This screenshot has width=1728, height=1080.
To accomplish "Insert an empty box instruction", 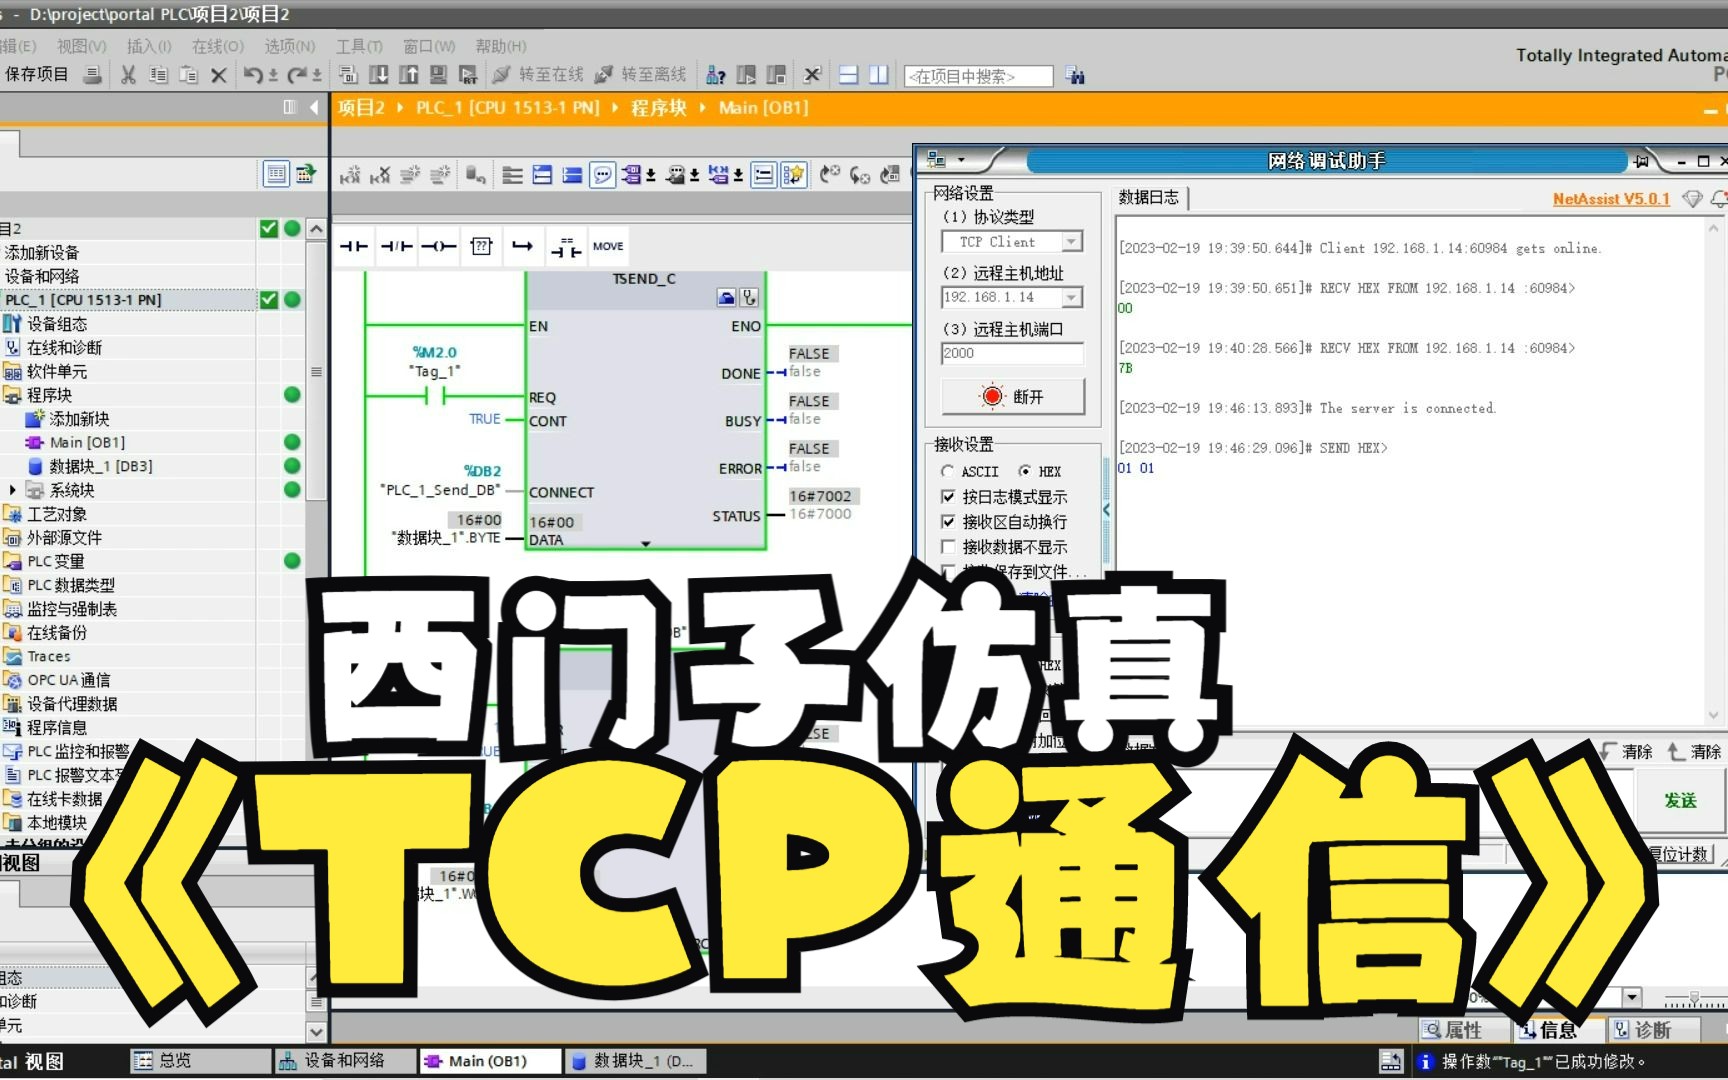I will click(x=481, y=246).
